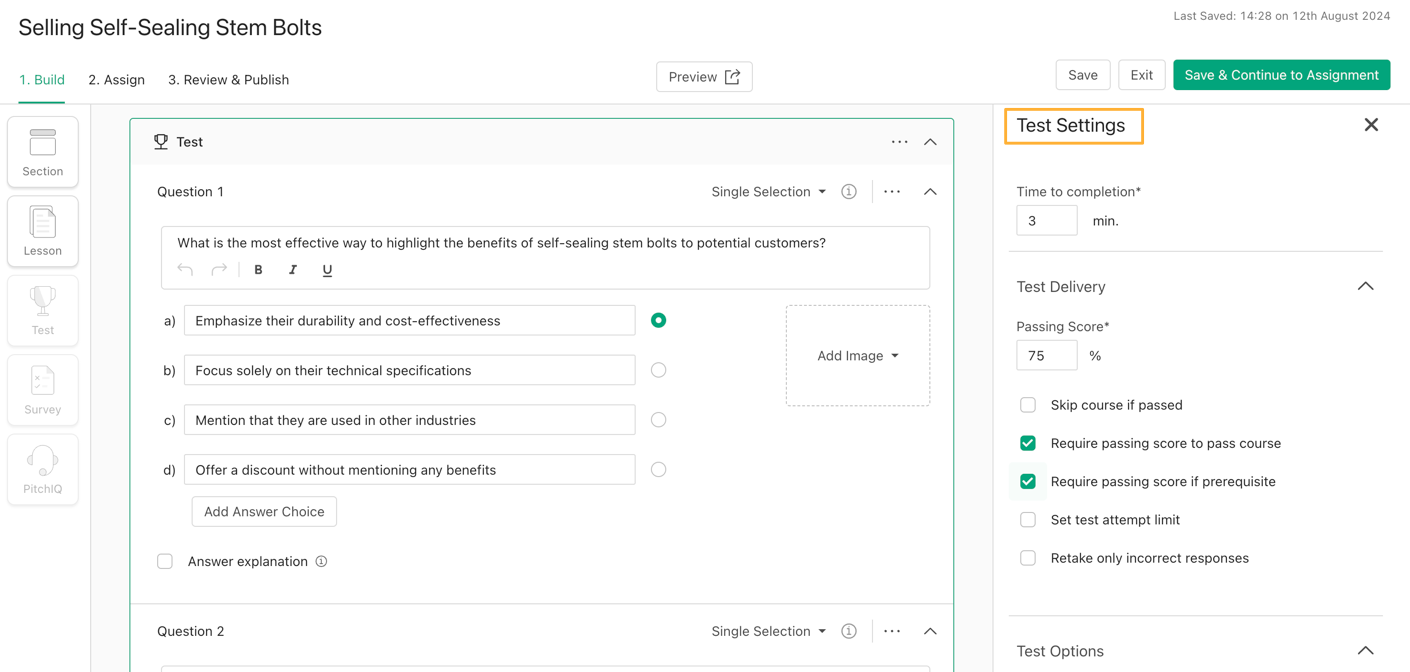This screenshot has height=672, width=1410.
Task: Edit answer c) other industries field
Action: (x=410, y=420)
